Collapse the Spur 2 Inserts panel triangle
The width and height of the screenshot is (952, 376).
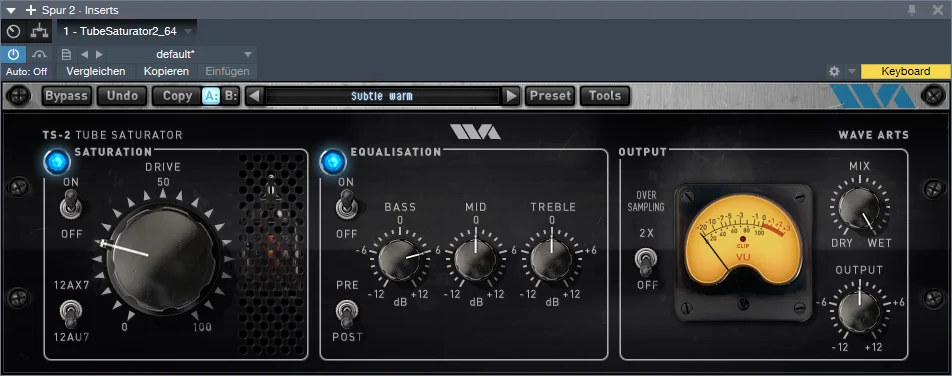[11, 10]
